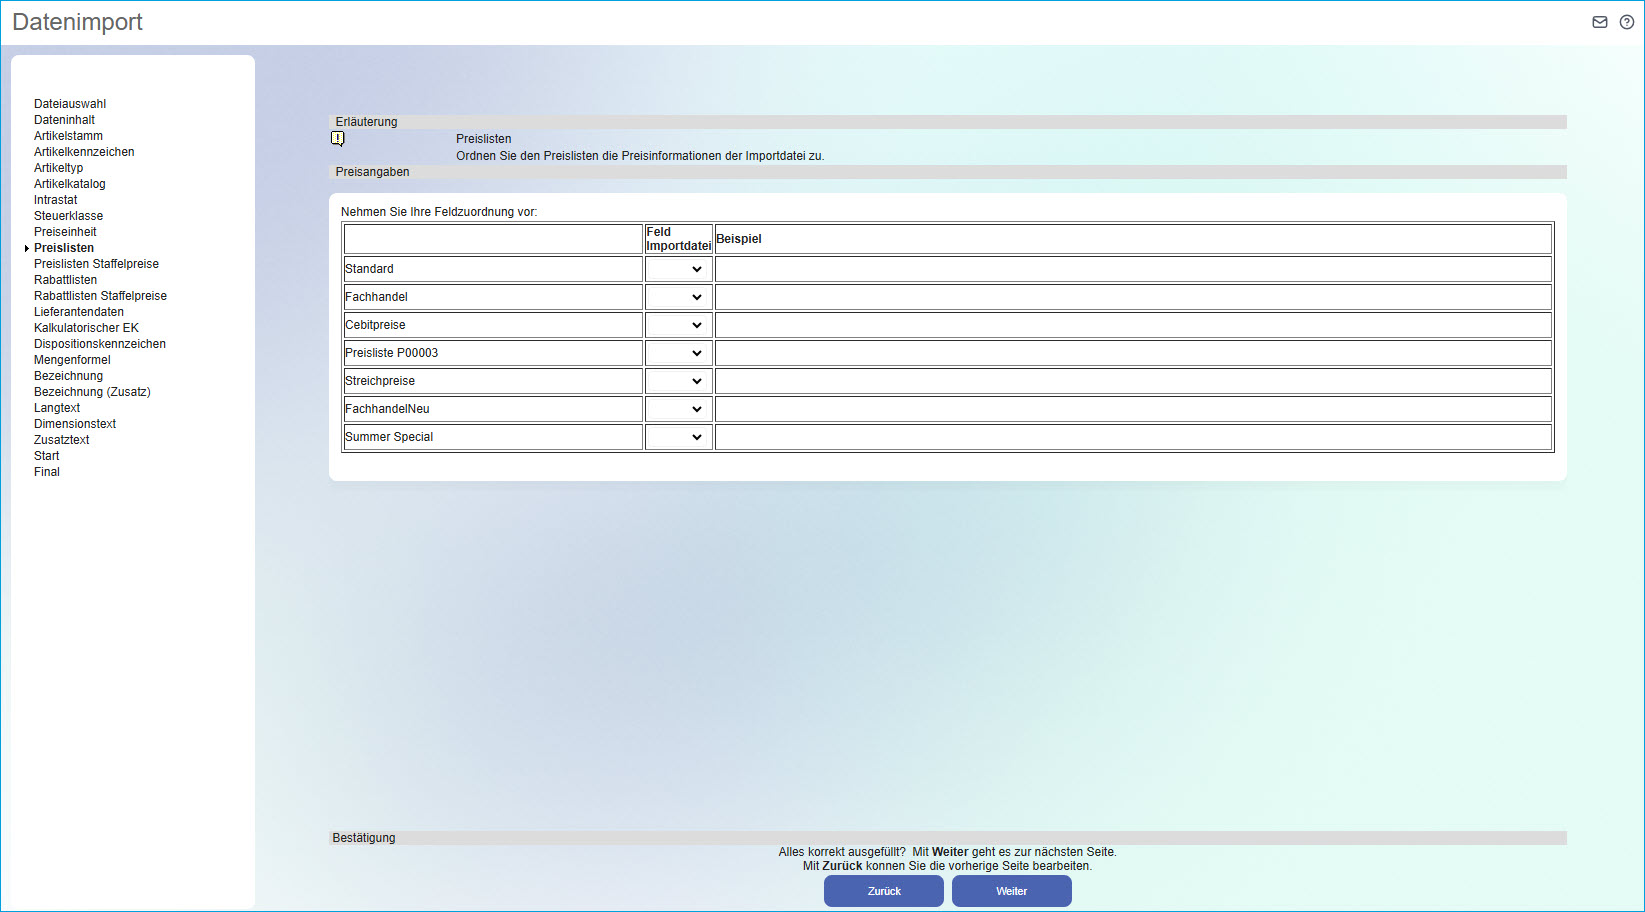Screen dimensions: 1645x912
Task: Select Dispositionskennzeichen in sidebar
Action: (x=100, y=344)
